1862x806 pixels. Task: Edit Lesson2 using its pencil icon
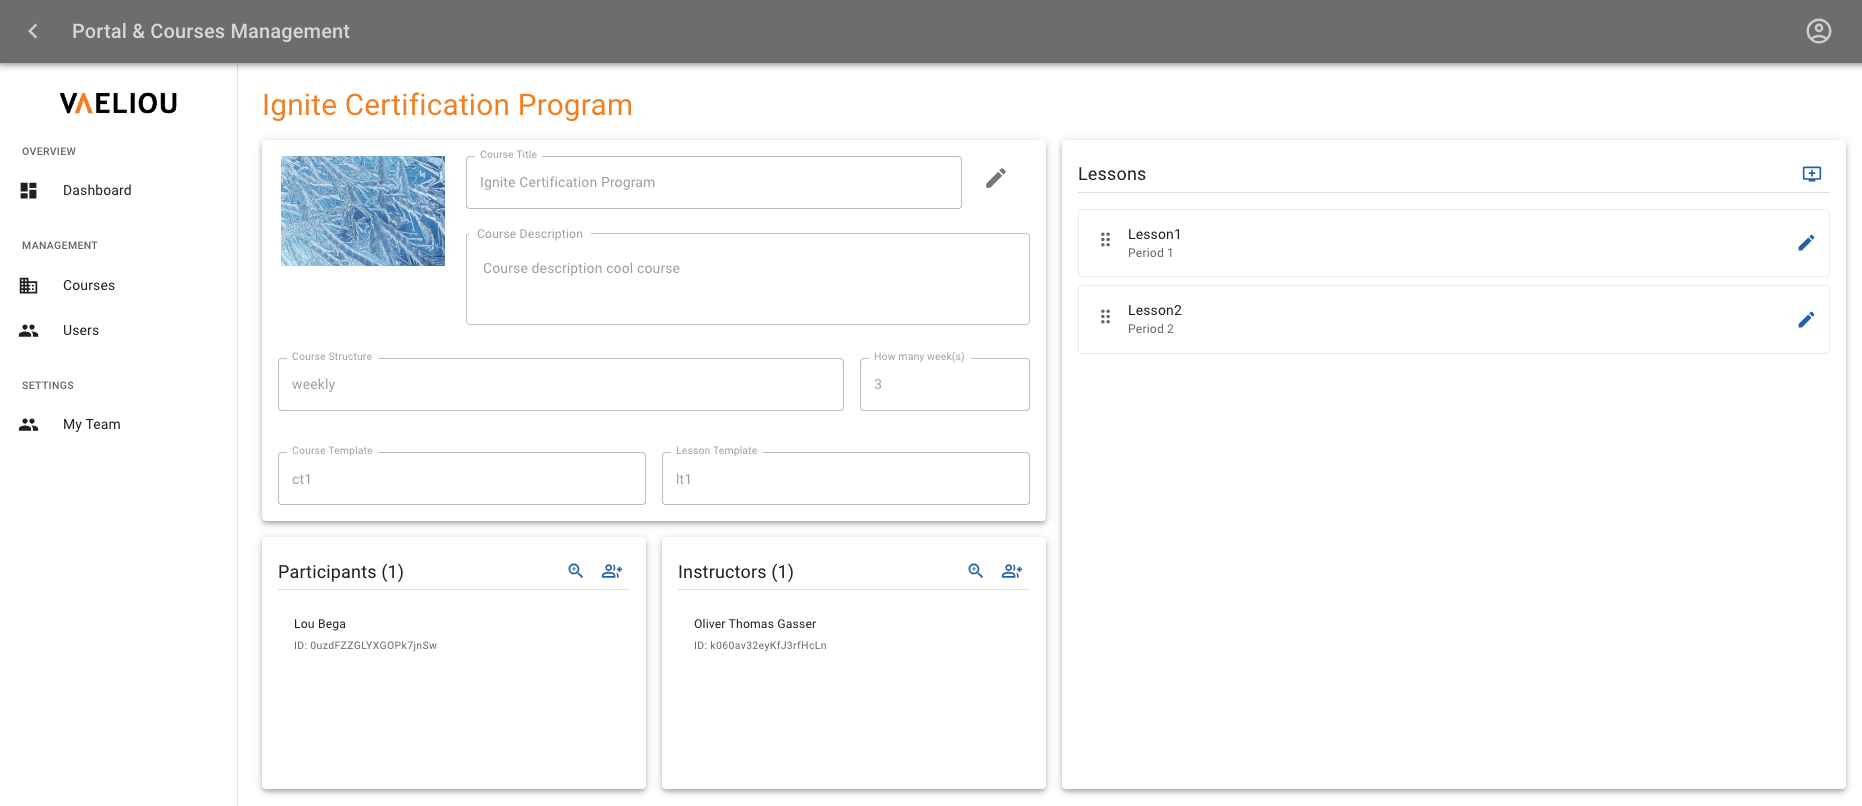click(1806, 320)
